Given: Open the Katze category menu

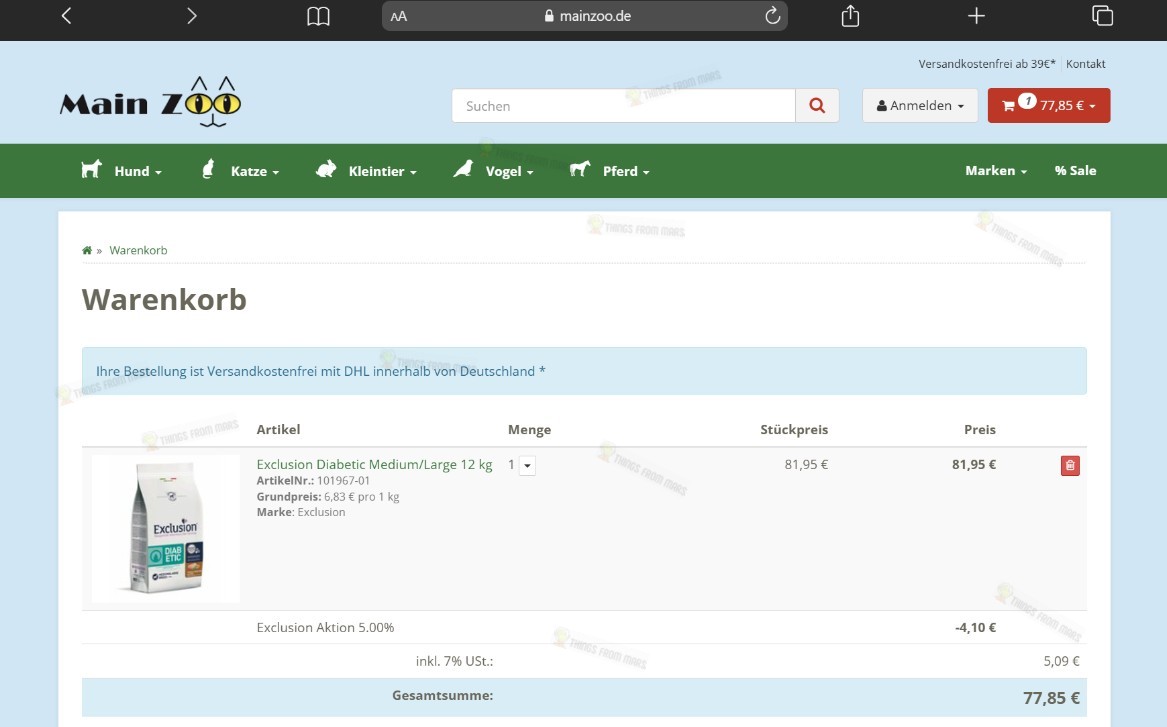Looking at the screenshot, I should pos(255,171).
